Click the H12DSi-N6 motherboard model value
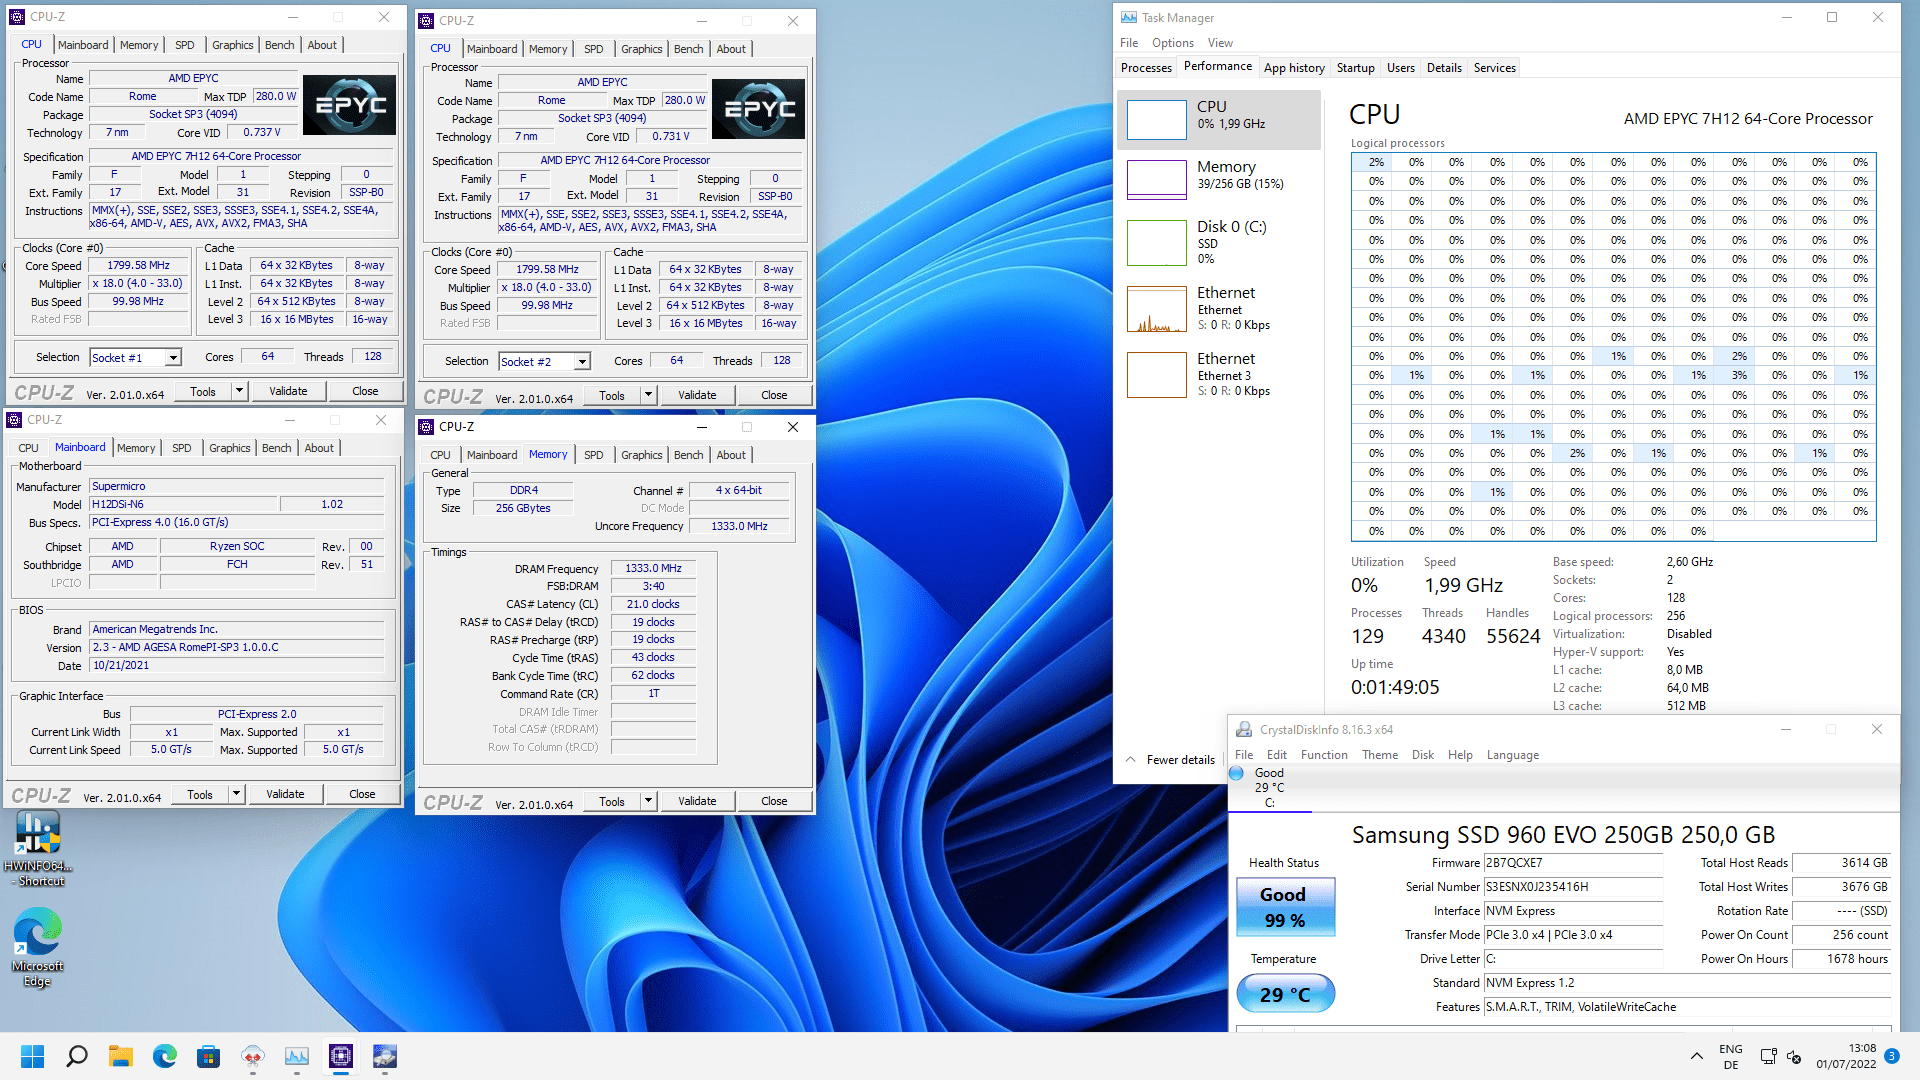The image size is (1920, 1080). point(184,505)
